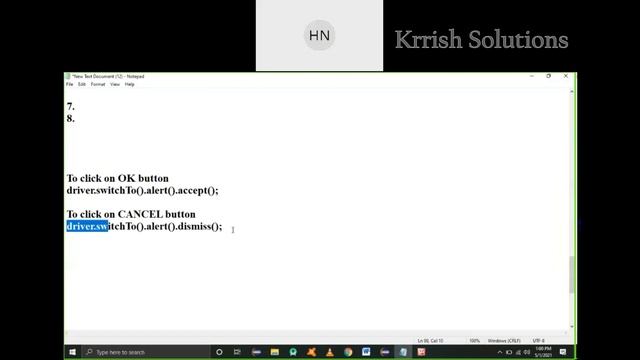Click the text 'To click on CANCEL button'
Screen dimensions: 640x360
(x=131, y=214)
